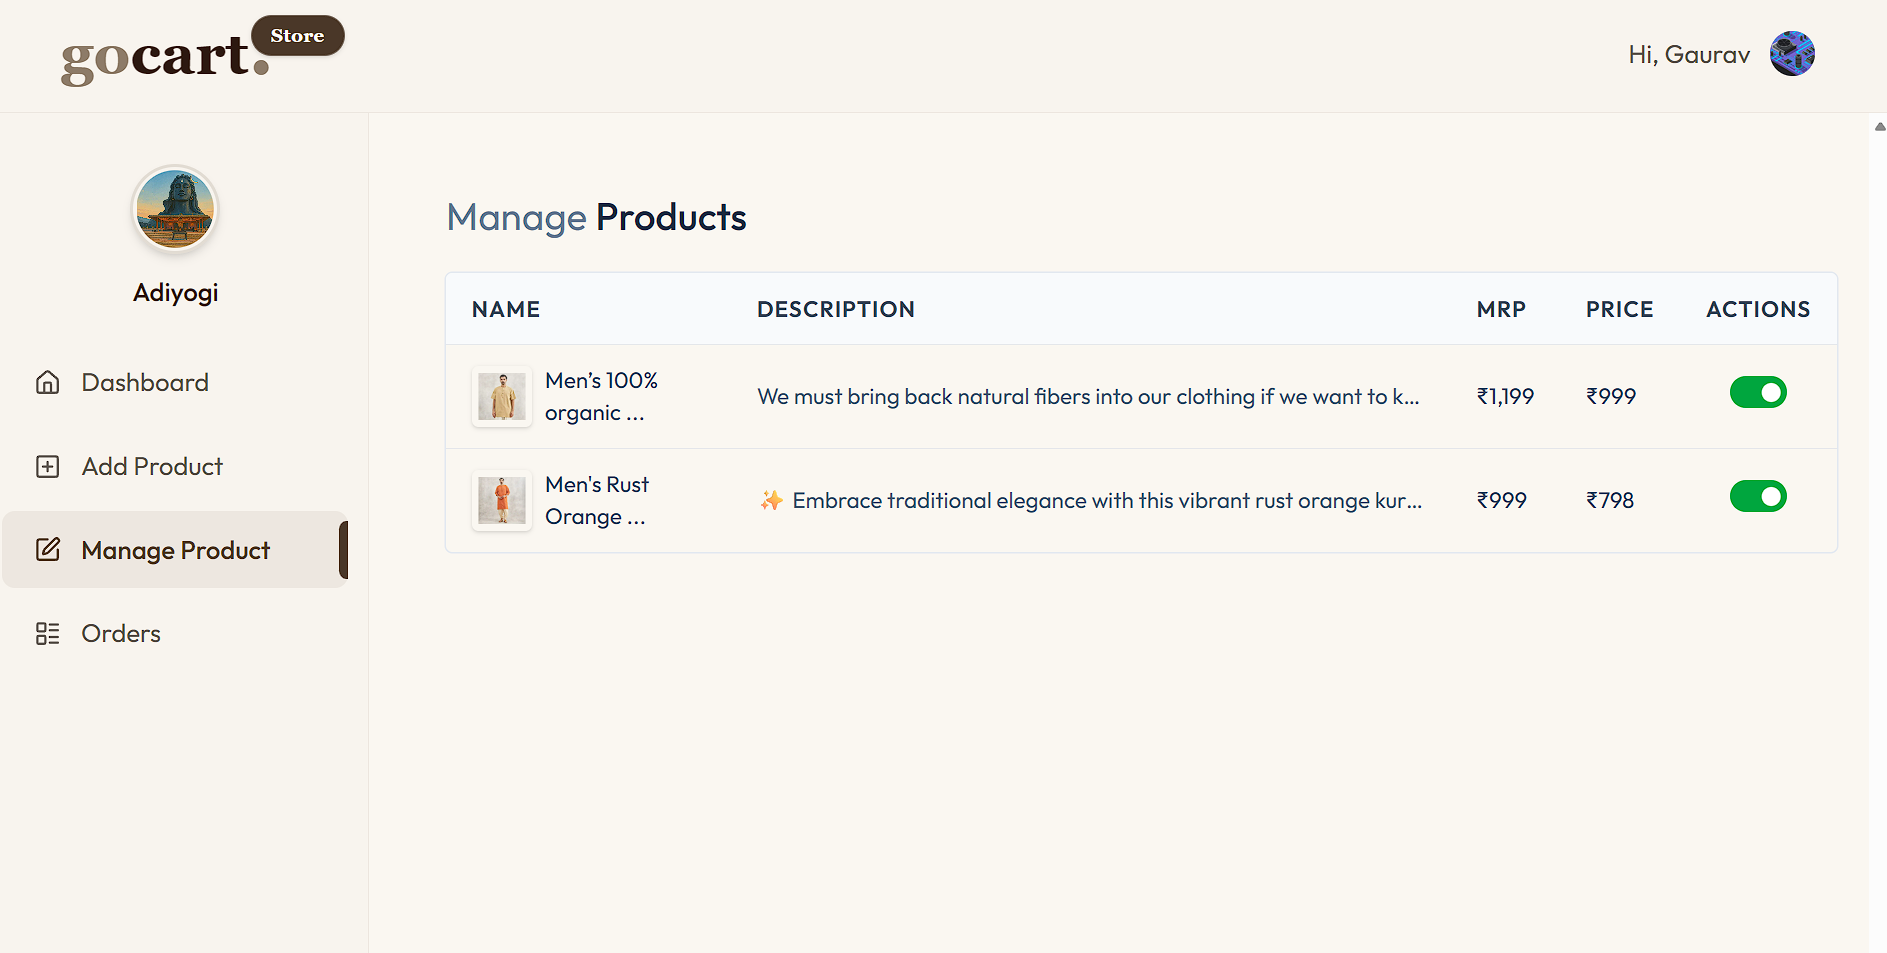Click the Adiyogi store name
The width and height of the screenshot is (1887, 953).
176,293
